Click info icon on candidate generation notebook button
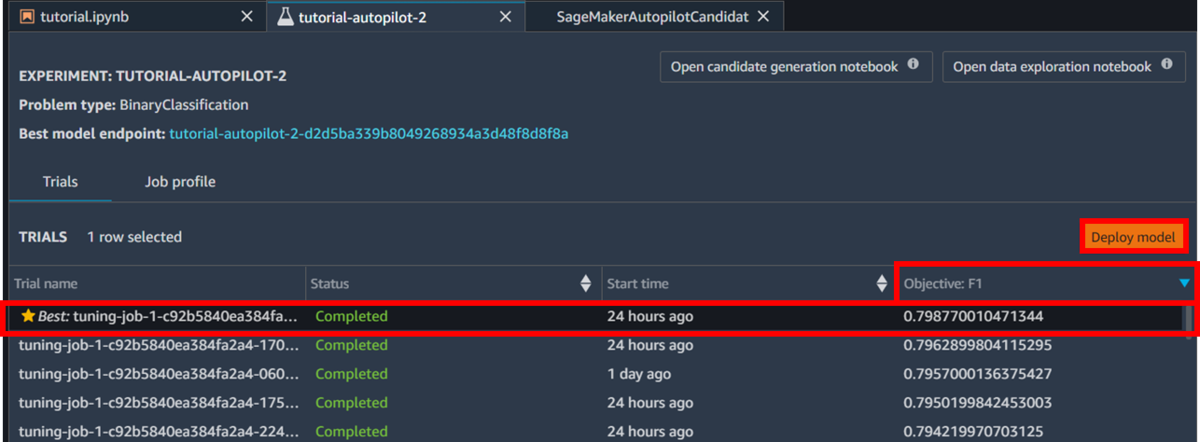 [913, 66]
